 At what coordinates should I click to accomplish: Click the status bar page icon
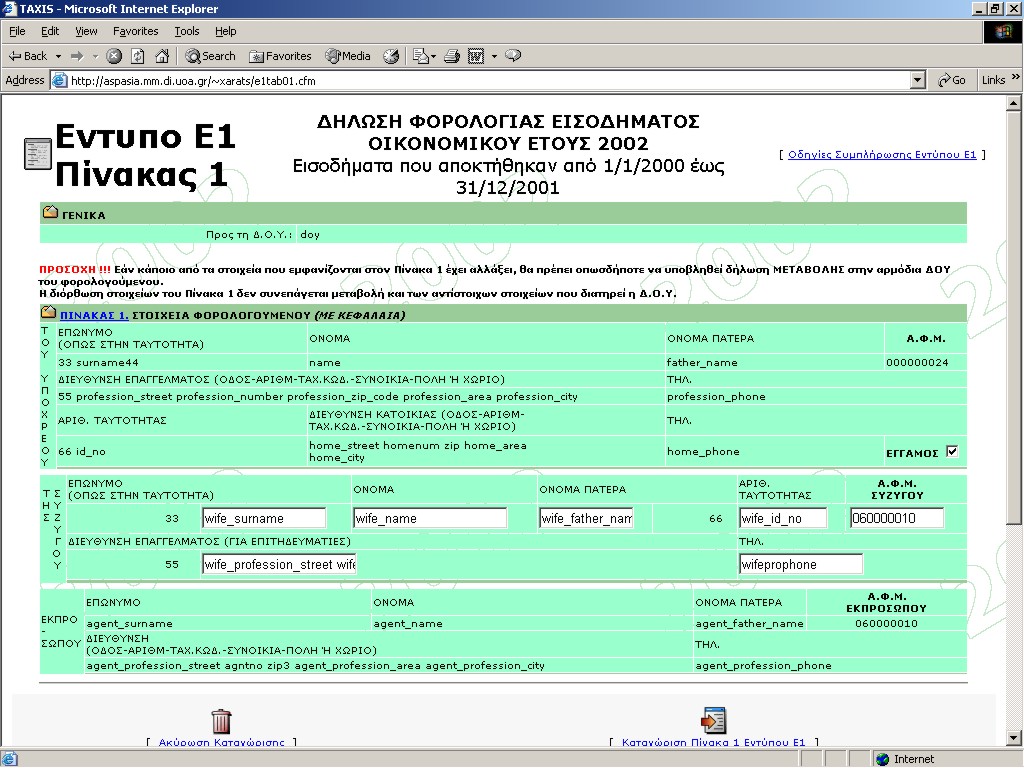[x=9, y=759]
